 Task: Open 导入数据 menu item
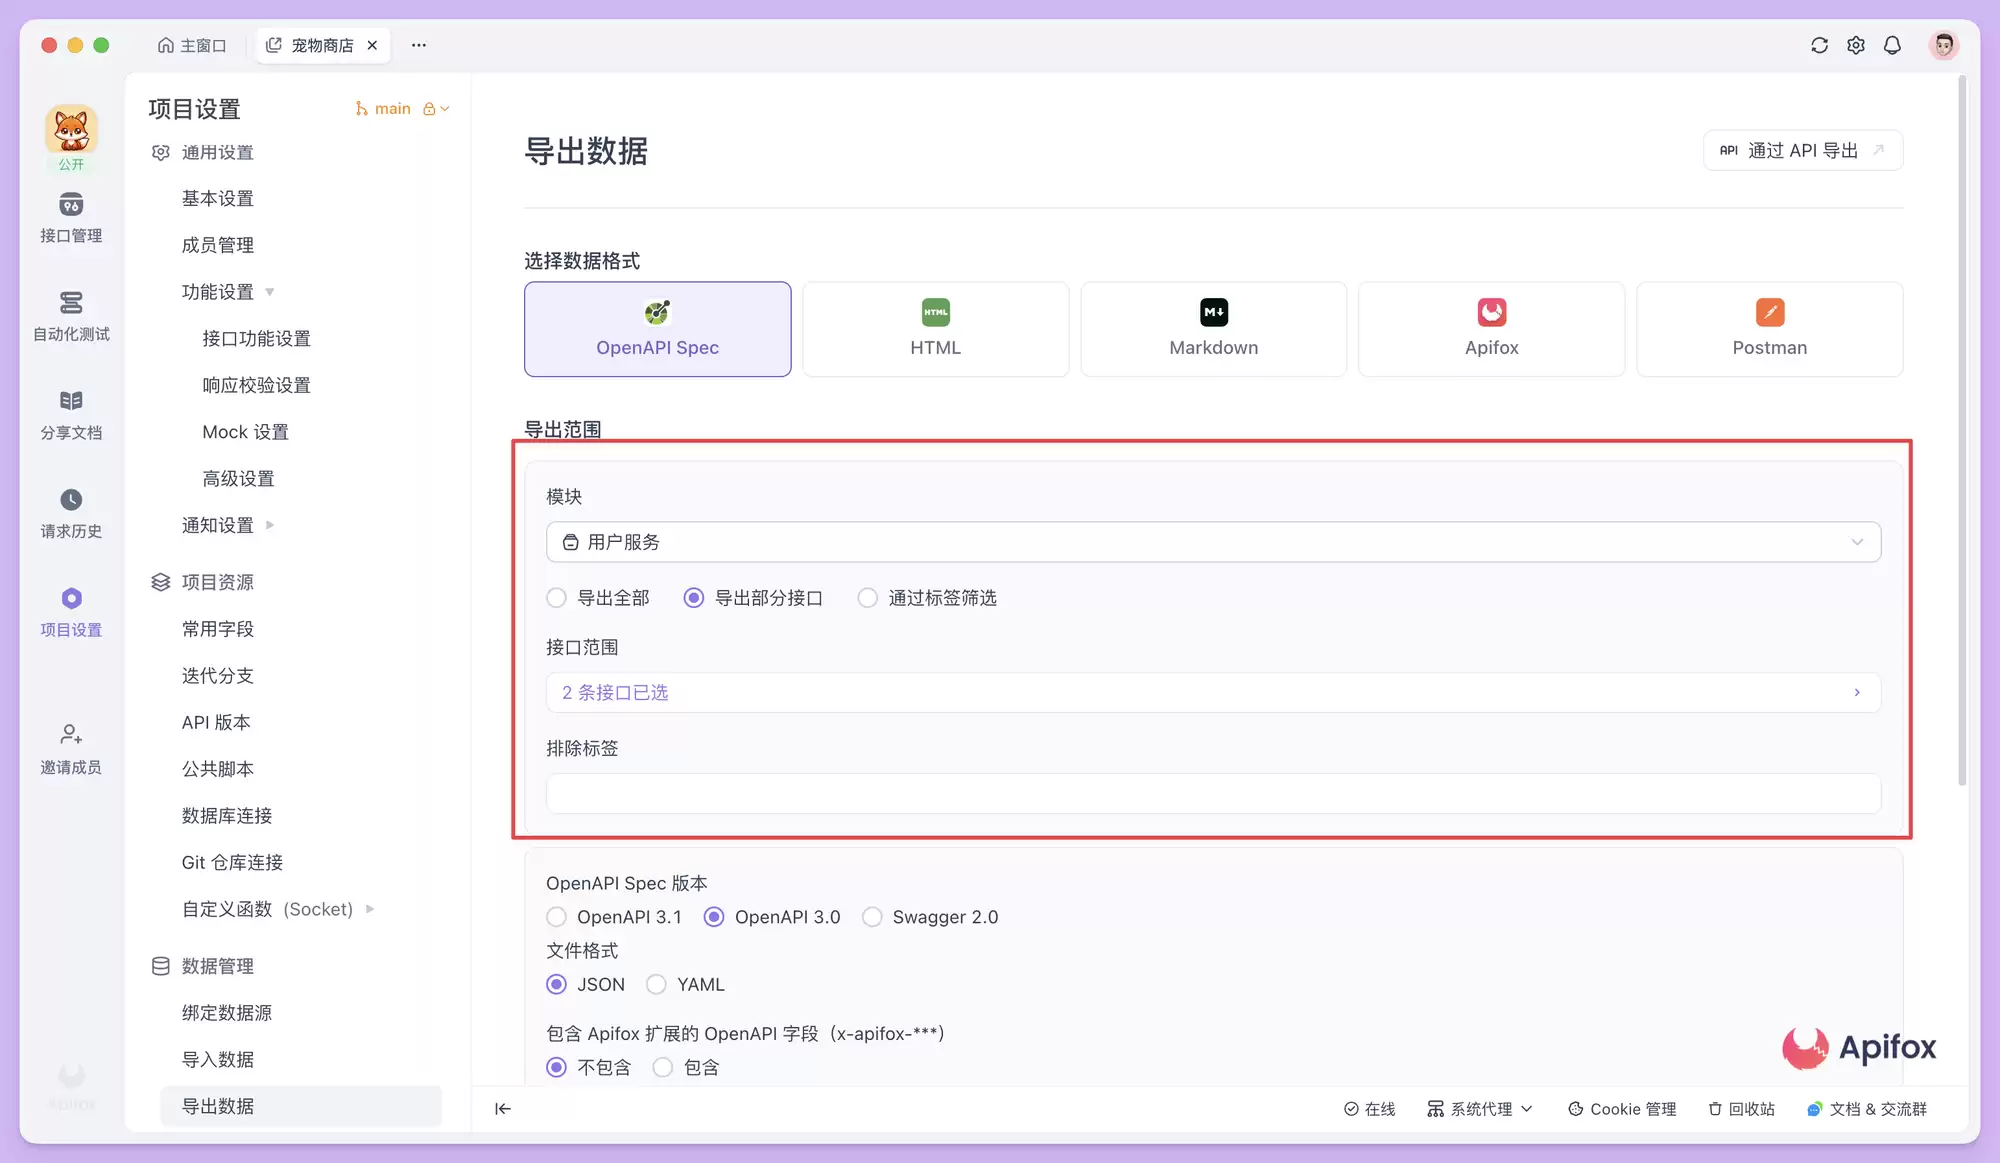218,1060
